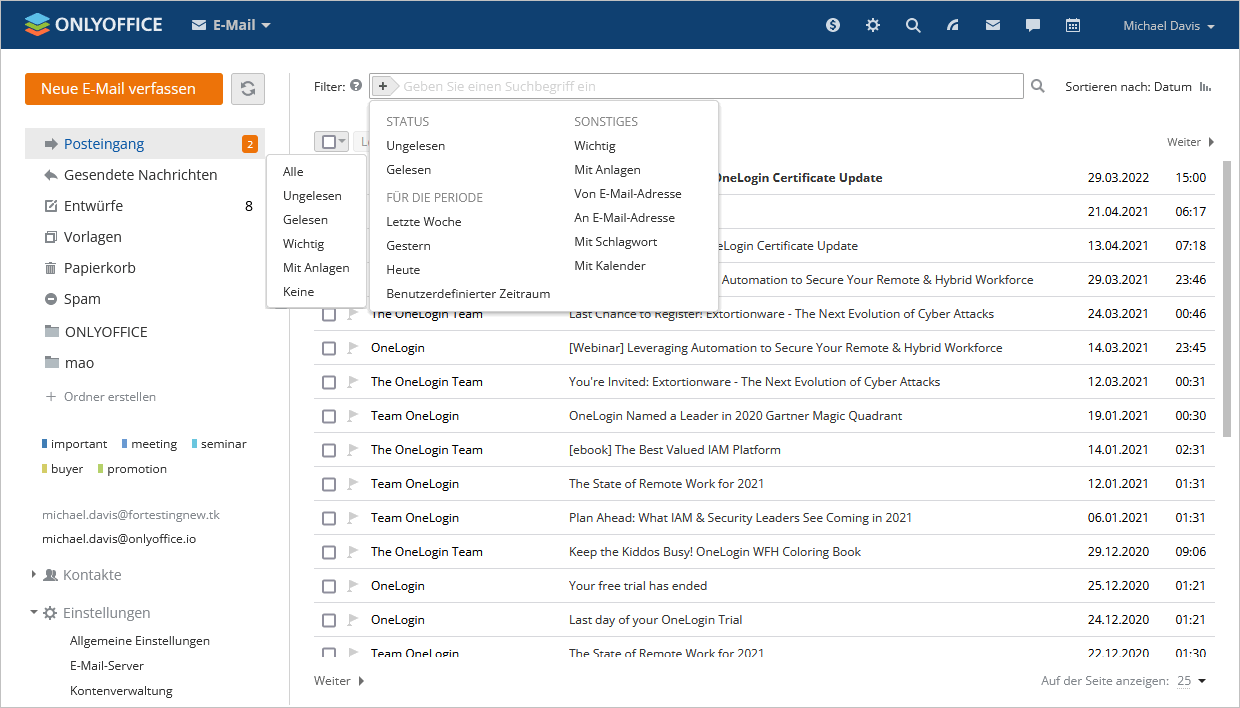Open the E-Mail module dropdown

click(231, 25)
